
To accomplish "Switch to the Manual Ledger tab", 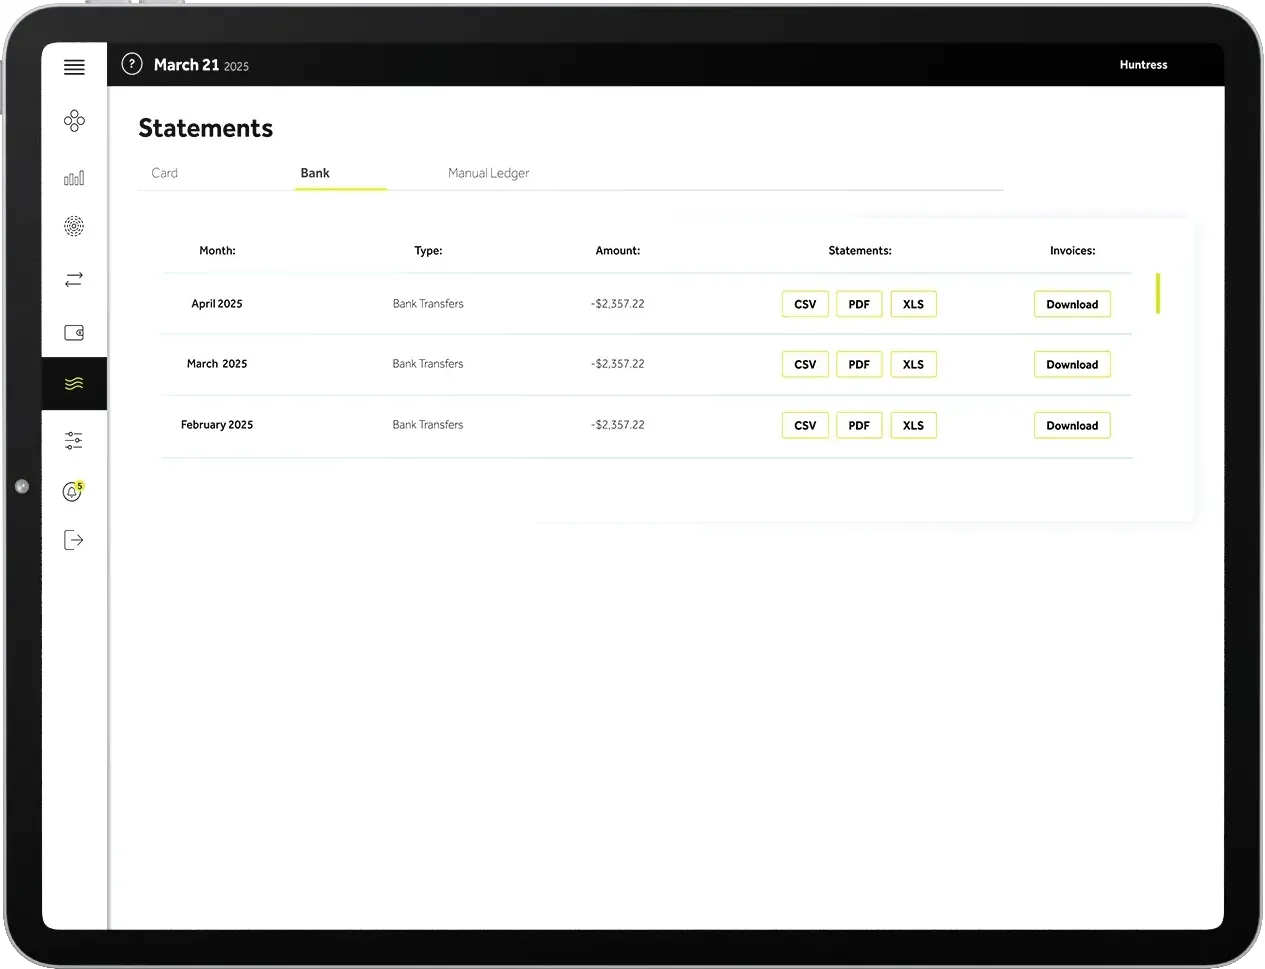I will tap(488, 173).
